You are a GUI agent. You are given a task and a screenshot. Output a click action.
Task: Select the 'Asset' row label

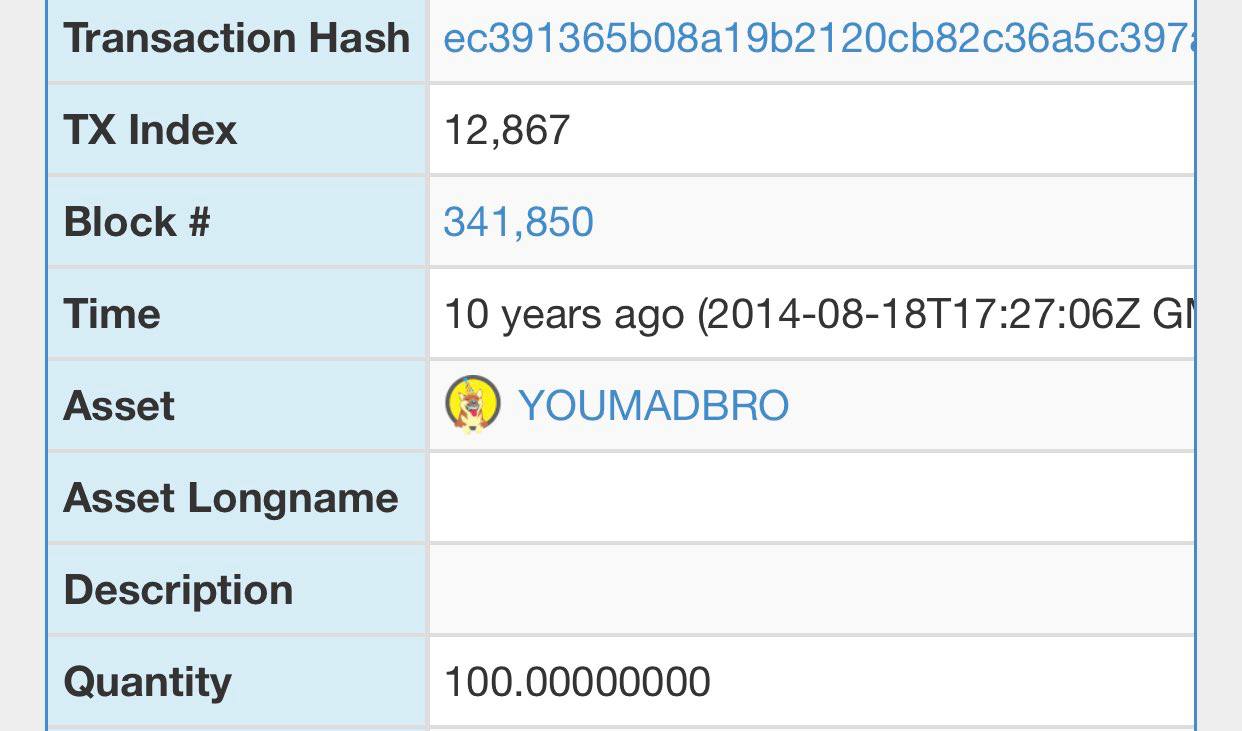point(118,406)
